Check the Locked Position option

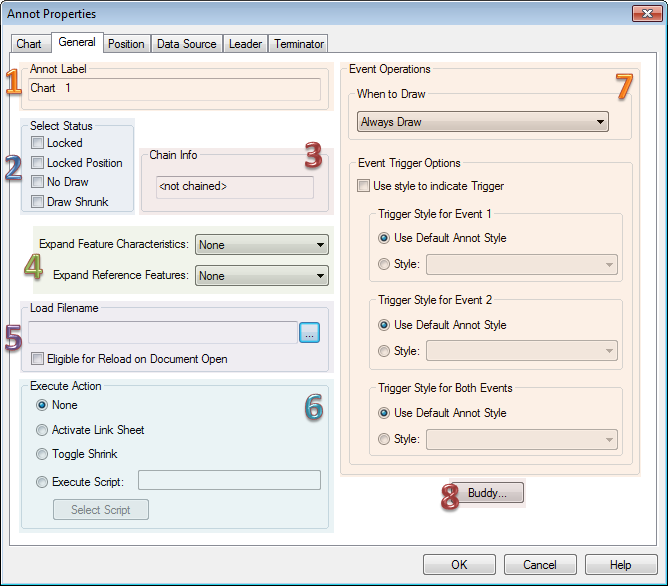38,163
